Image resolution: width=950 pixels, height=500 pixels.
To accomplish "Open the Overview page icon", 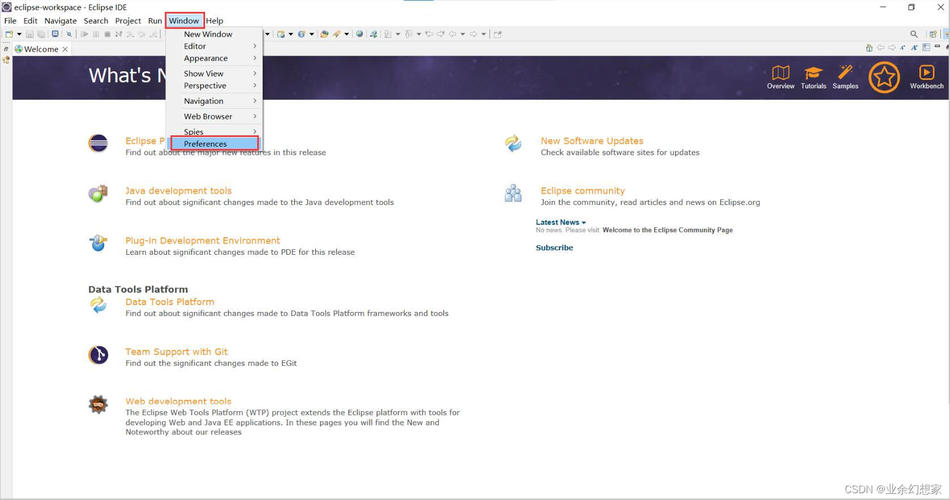I will coord(780,73).
